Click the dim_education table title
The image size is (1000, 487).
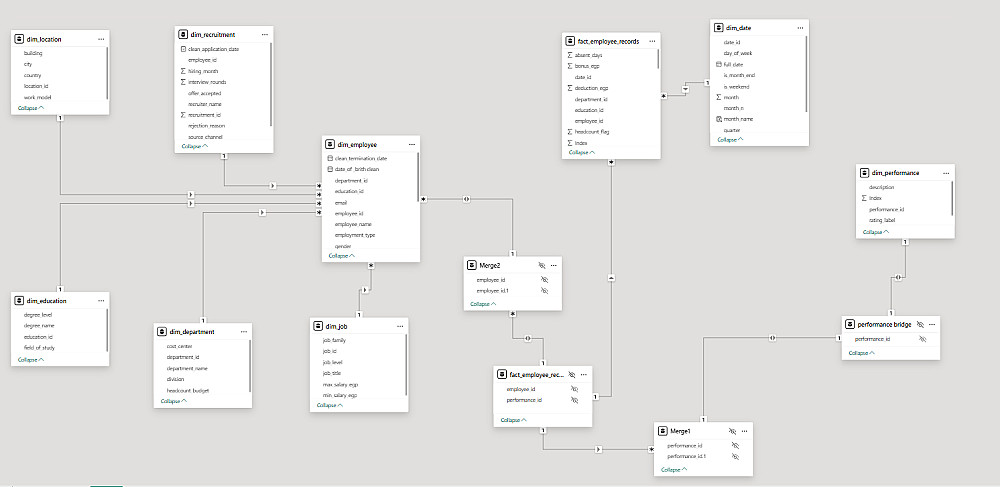(x=46, y=301)
